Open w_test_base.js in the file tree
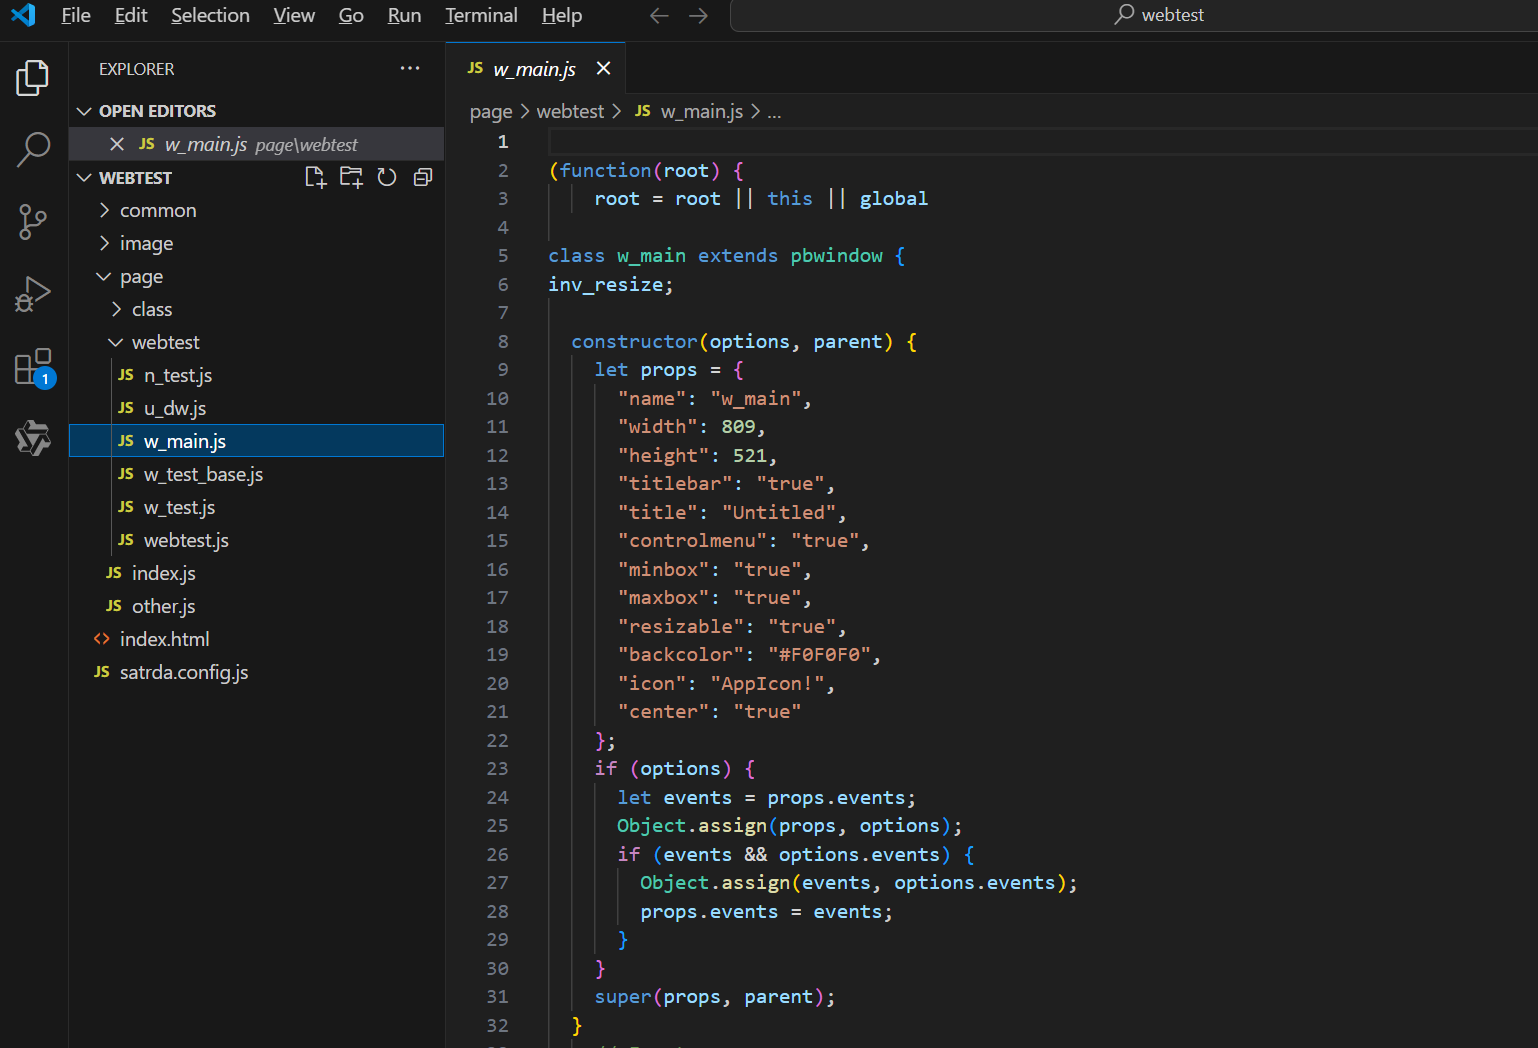This screenshot has width=1538, height=1048. point(203,475)
